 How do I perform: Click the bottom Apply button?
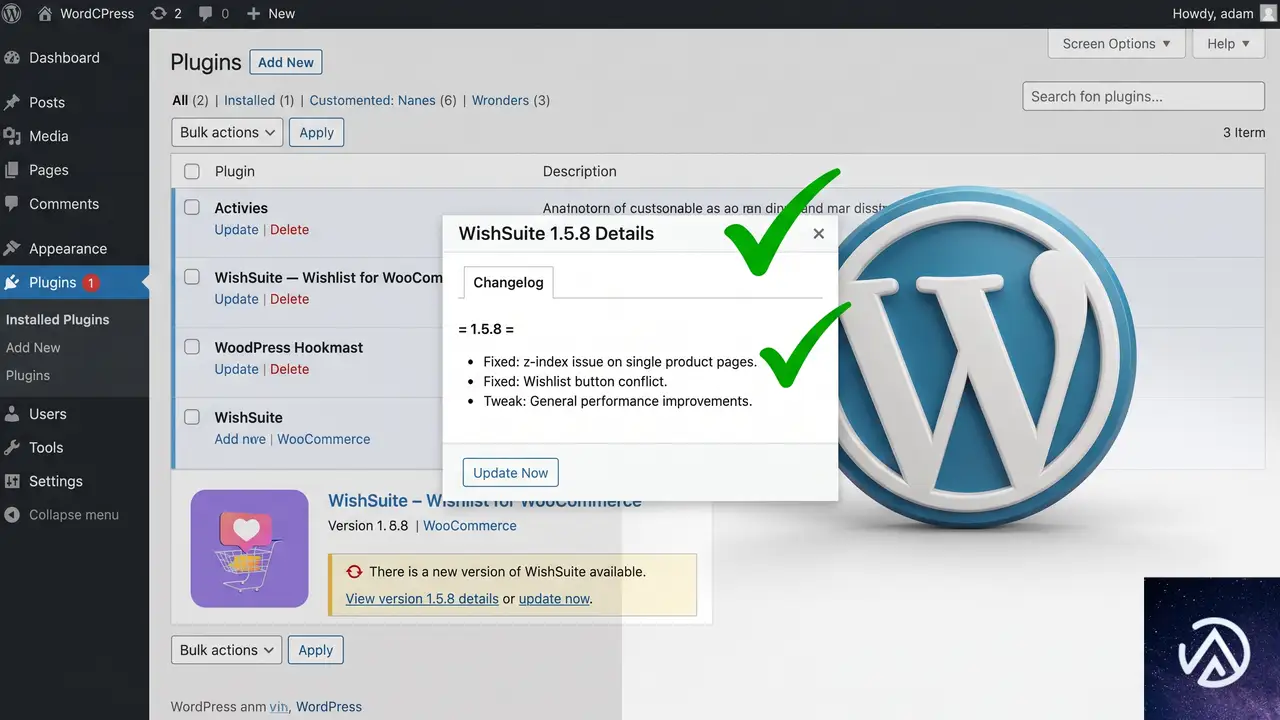pos(316,650)
